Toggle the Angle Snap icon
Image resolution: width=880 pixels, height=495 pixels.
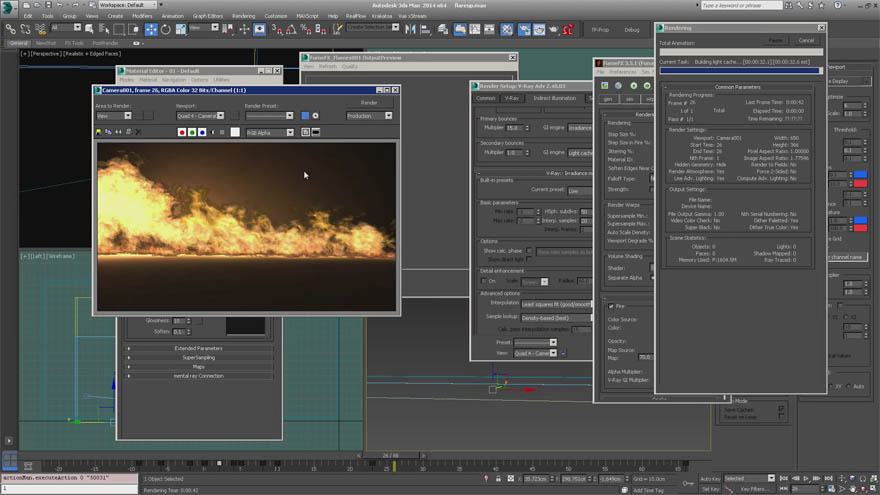[x=291, y=29]
